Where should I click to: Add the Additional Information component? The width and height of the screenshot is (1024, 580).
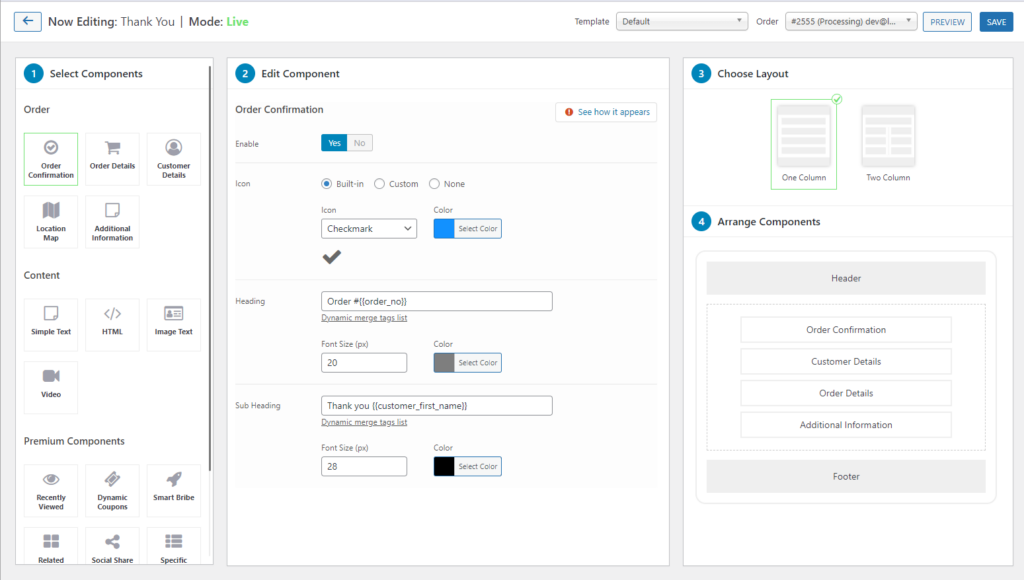112,222
